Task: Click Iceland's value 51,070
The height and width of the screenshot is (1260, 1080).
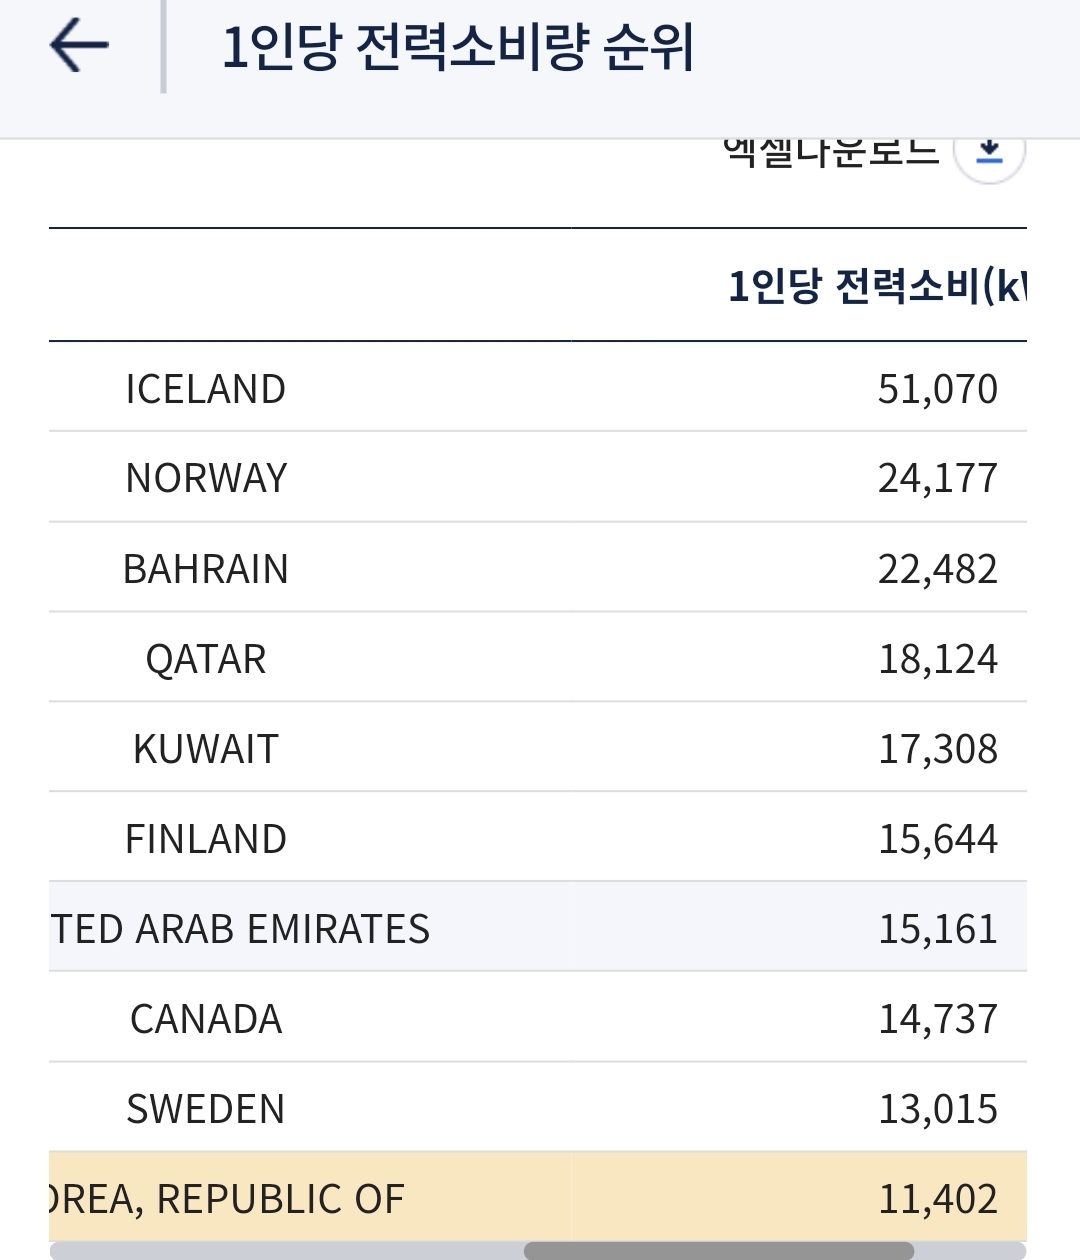Action: pos(937,389)
